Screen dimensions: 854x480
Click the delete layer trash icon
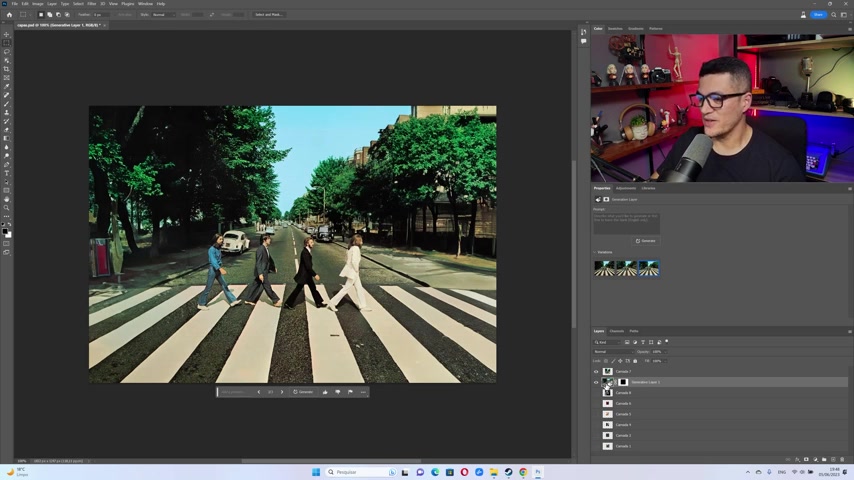coord(842,459)
